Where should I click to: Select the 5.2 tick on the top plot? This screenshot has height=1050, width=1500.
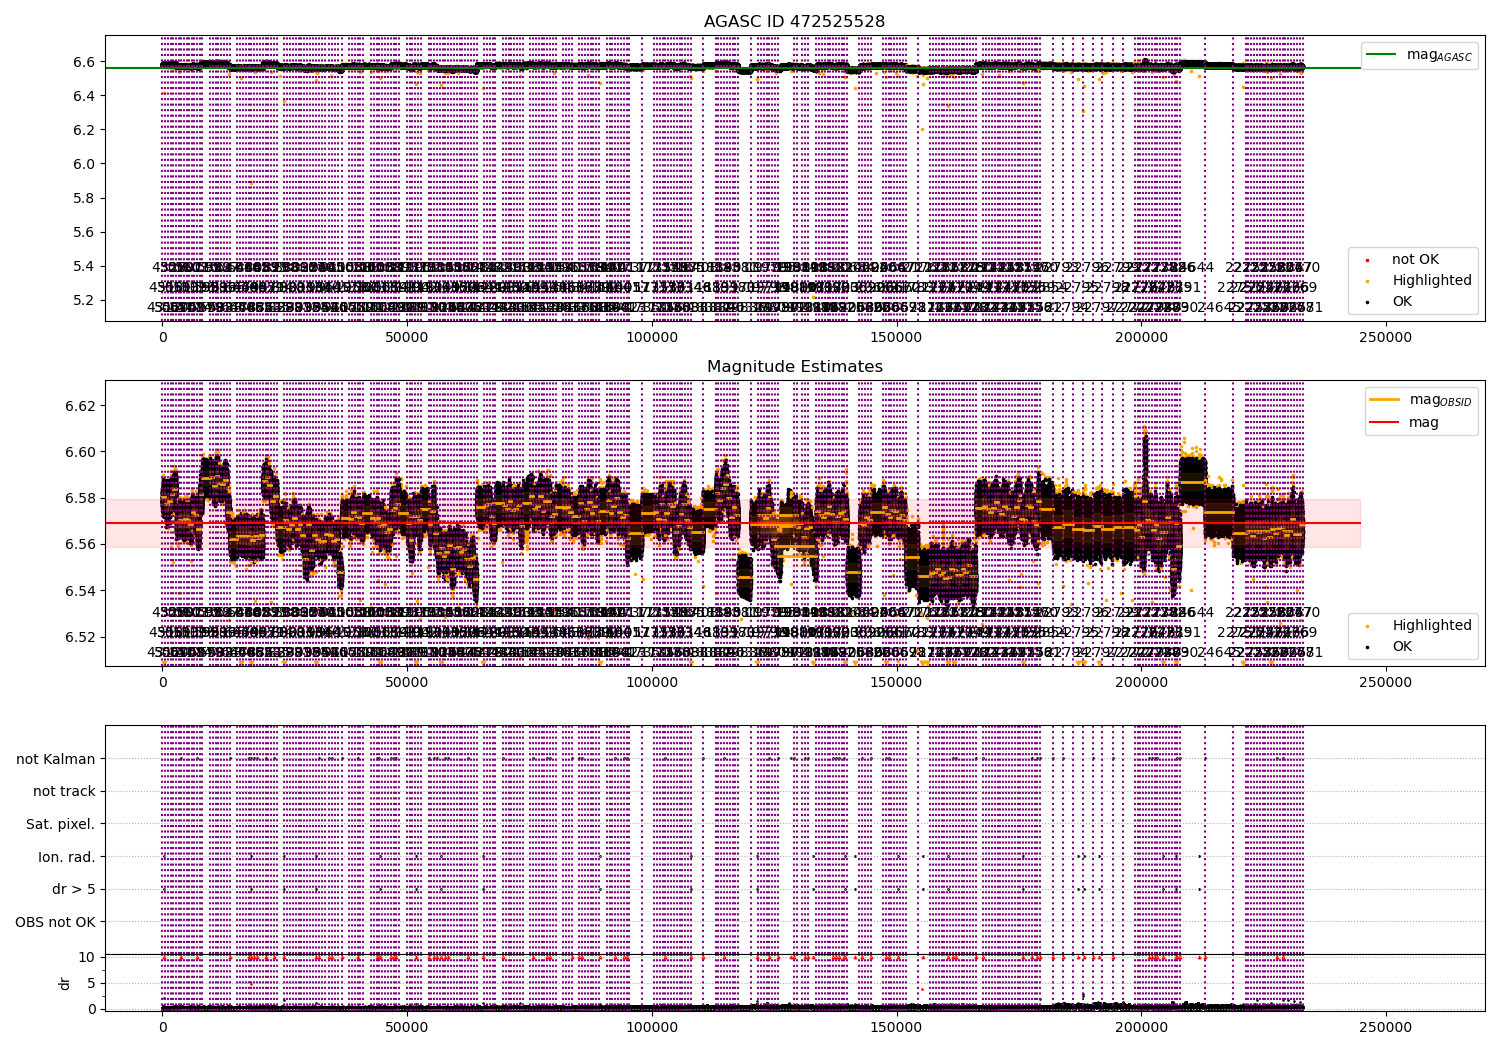coord(84,300)
